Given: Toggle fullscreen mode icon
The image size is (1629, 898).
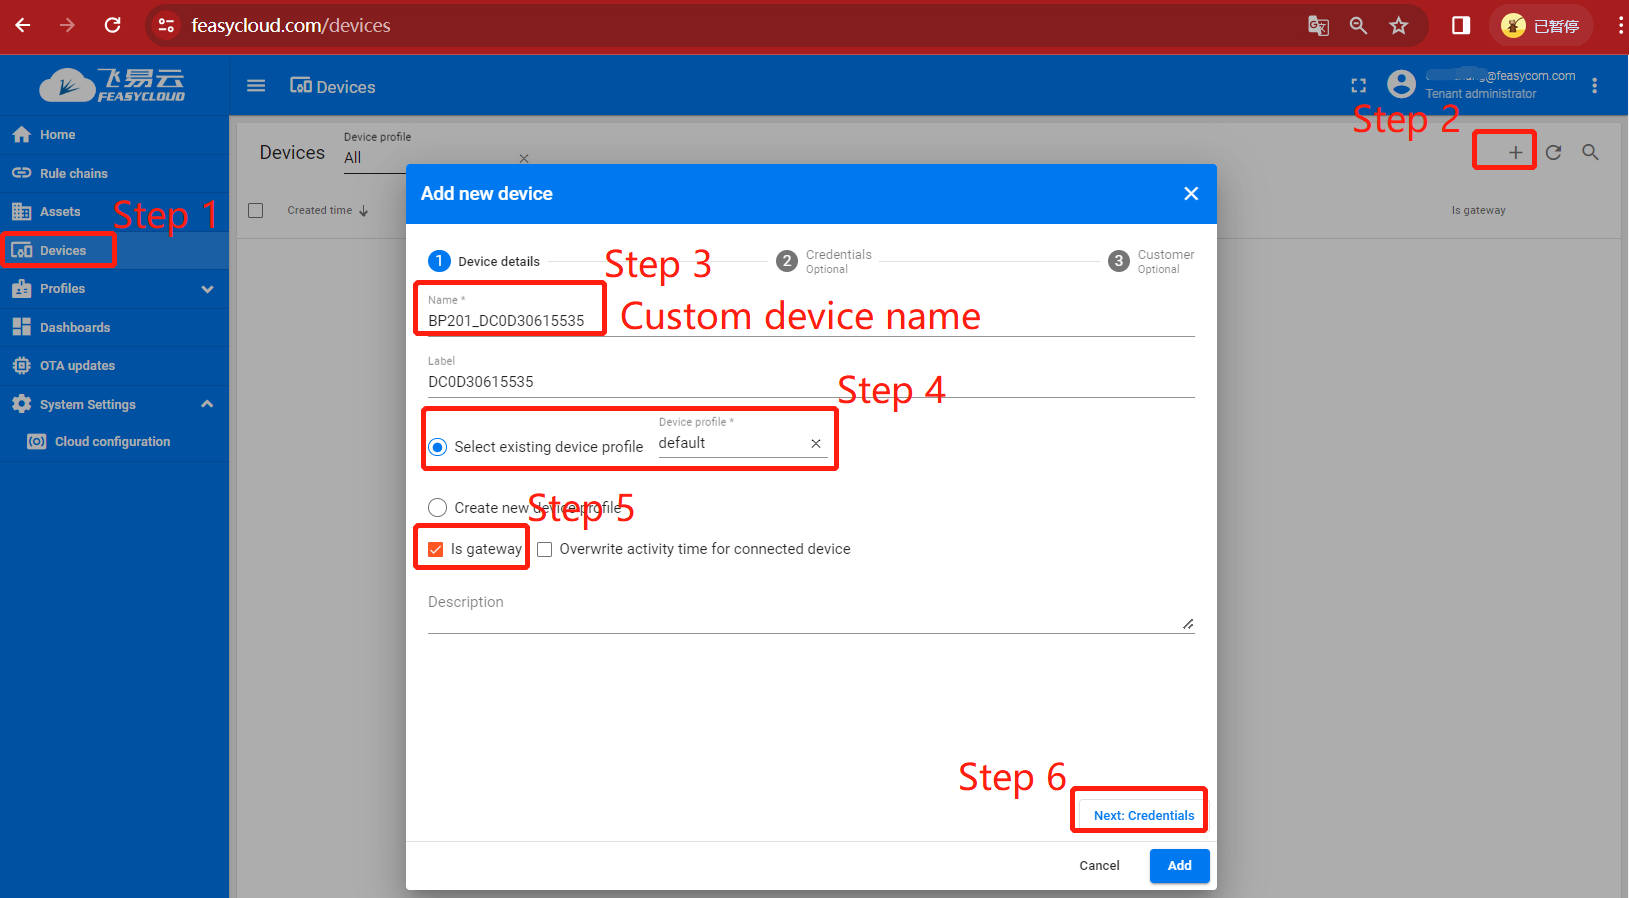Looking at the screenshot, I should tap(1358, 86).
